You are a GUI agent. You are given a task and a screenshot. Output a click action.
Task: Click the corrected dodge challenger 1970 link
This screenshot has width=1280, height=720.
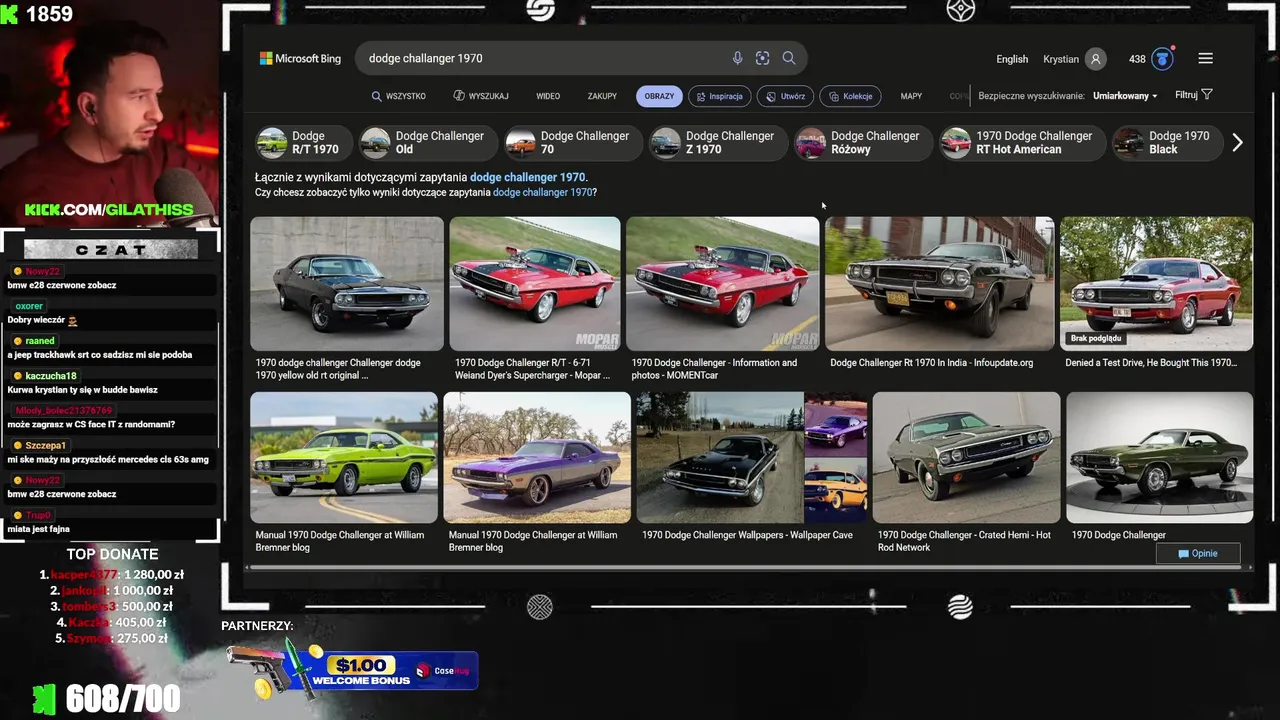tap(527, 177)
